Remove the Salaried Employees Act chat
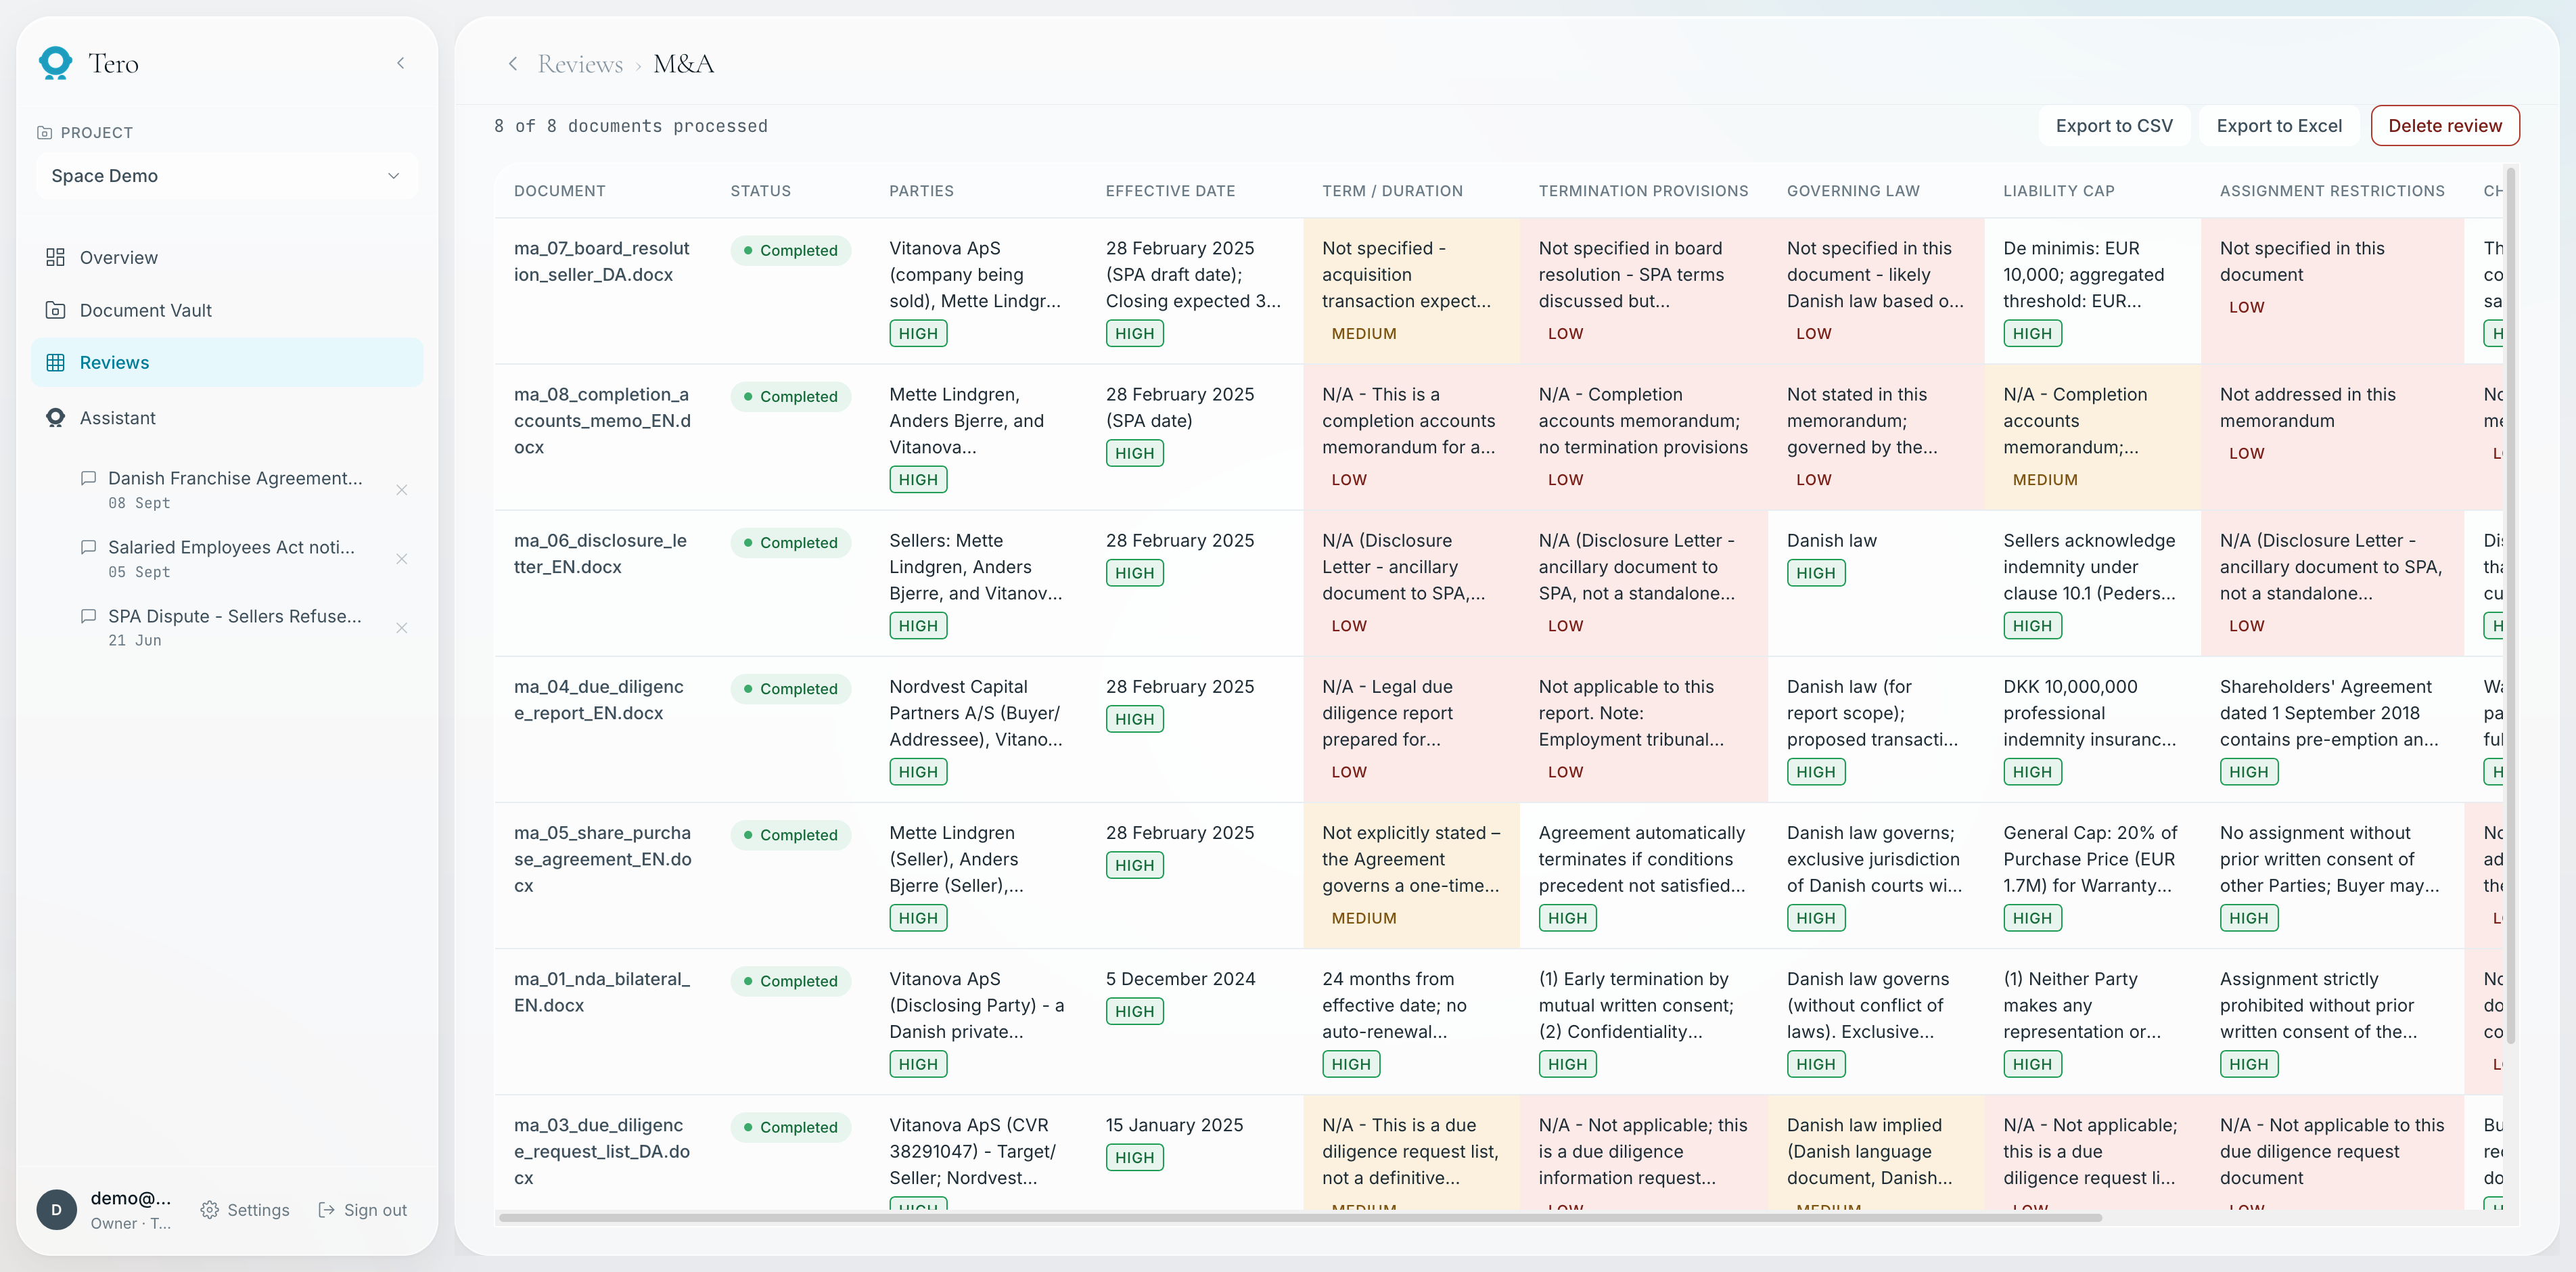Screen dimensions: 2576x1272 pyautogui.click(x=402, y=559)
